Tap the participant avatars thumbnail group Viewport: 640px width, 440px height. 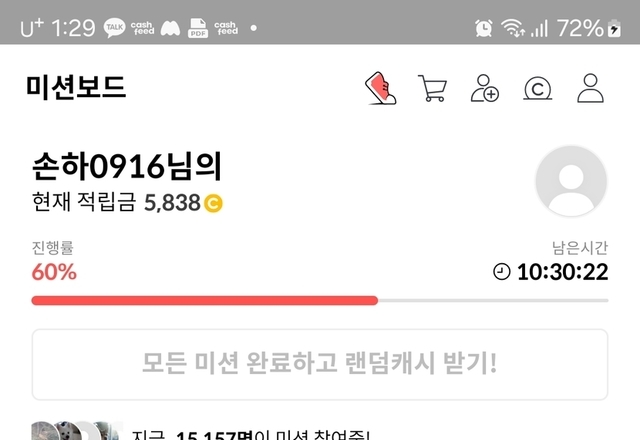tap(77, 431)
